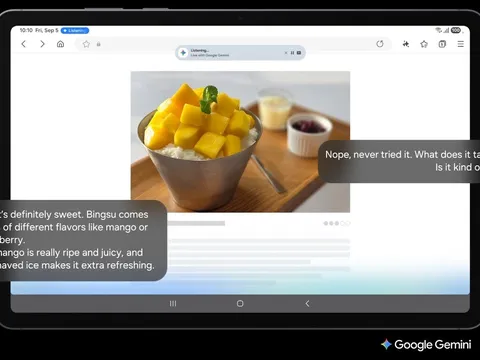
Task: Open the tabs counter button
Action: point(442,44)
